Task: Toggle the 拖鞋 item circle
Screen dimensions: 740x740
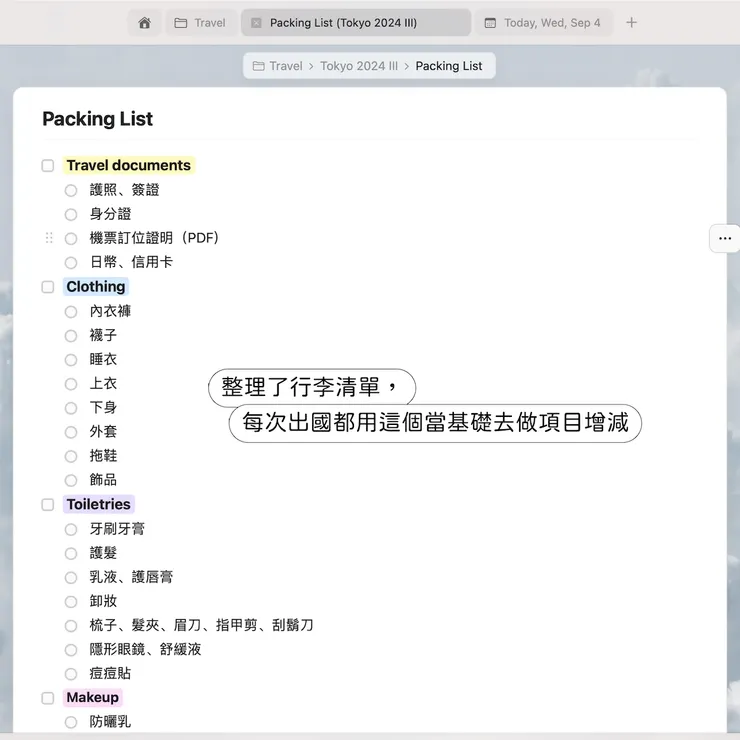Action: tap(71, 456)
